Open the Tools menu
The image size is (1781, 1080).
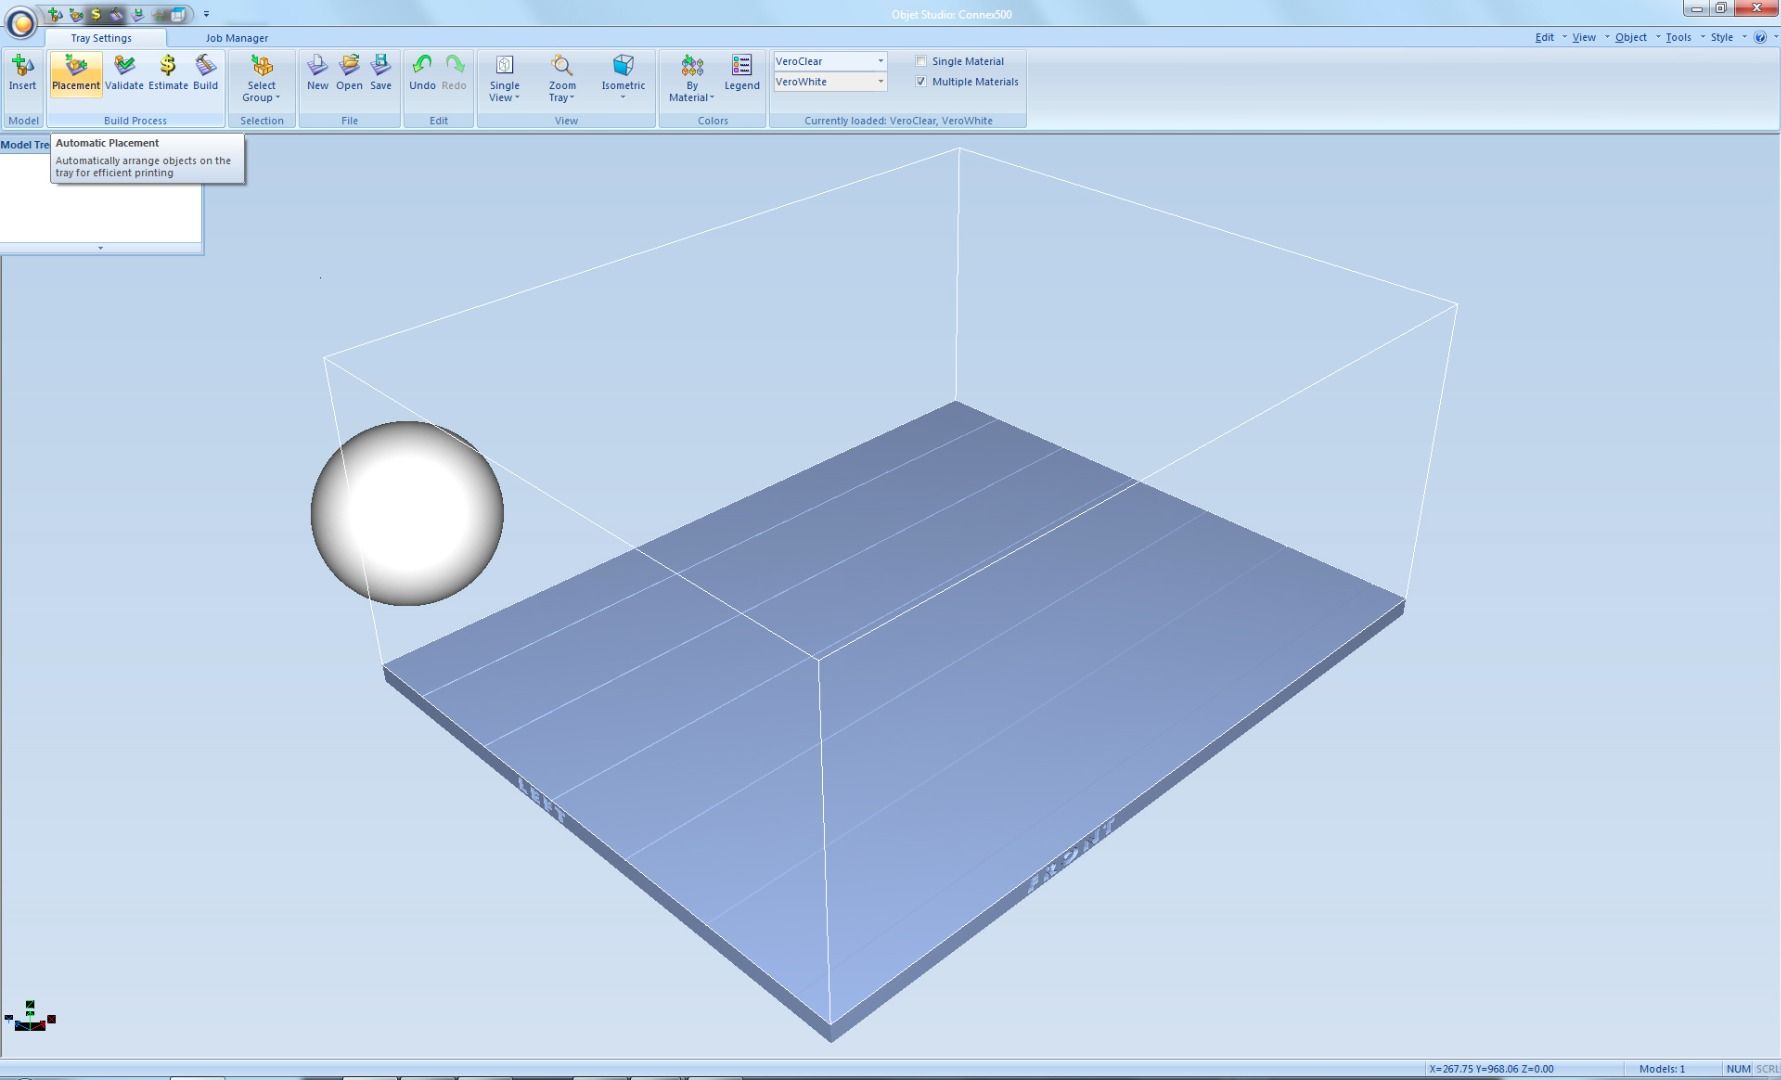pyautogui.click(x=1678, y=36)
